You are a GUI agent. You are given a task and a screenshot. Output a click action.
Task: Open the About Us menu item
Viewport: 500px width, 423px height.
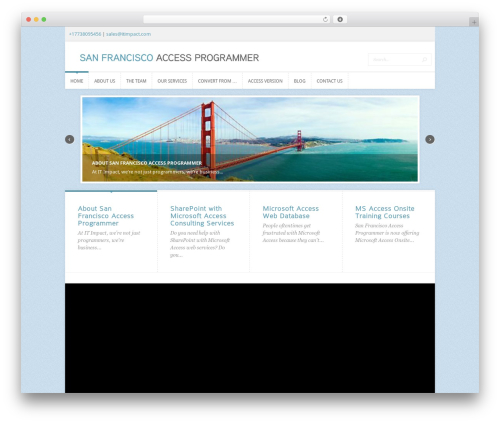(104, 81)
